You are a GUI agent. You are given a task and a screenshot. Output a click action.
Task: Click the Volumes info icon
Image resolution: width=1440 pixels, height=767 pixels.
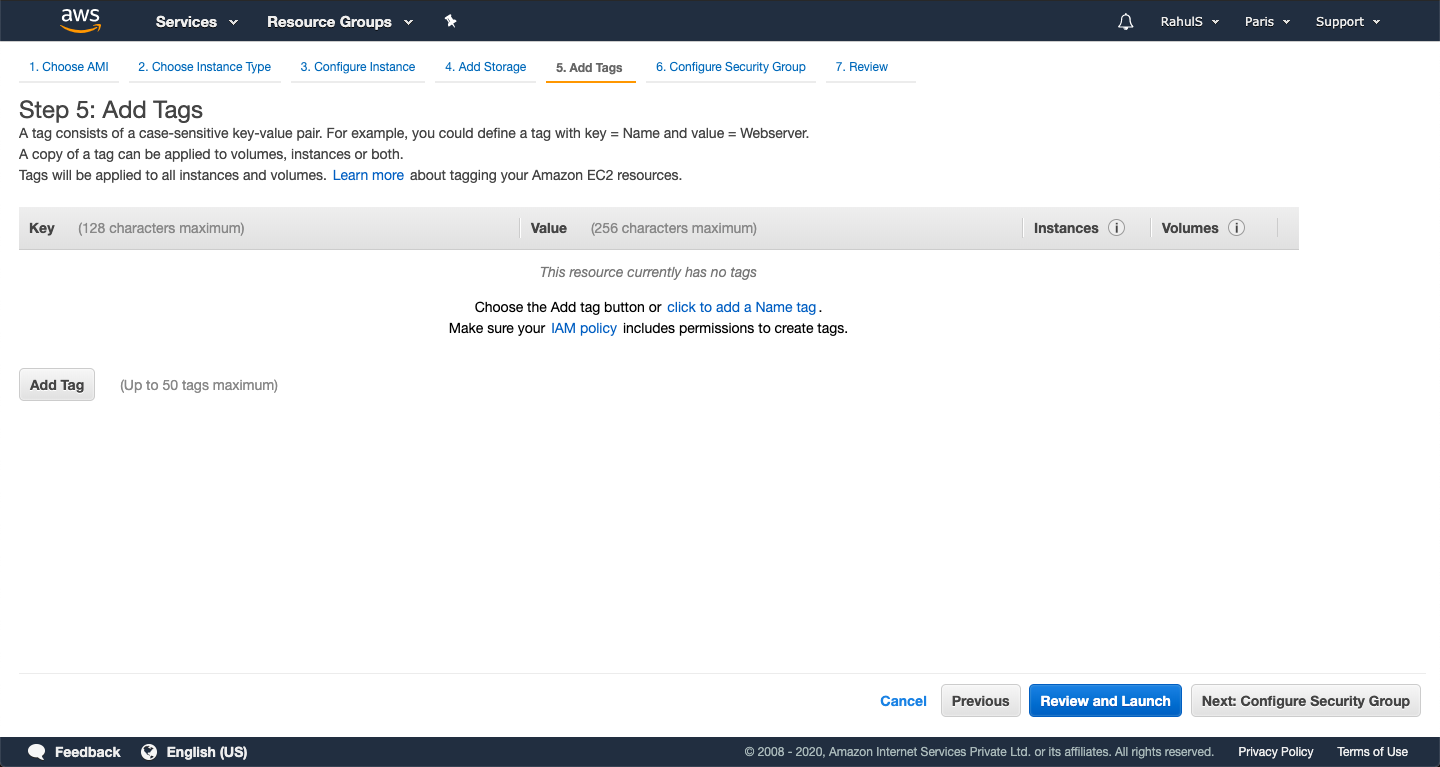(x=1236, y=227)
